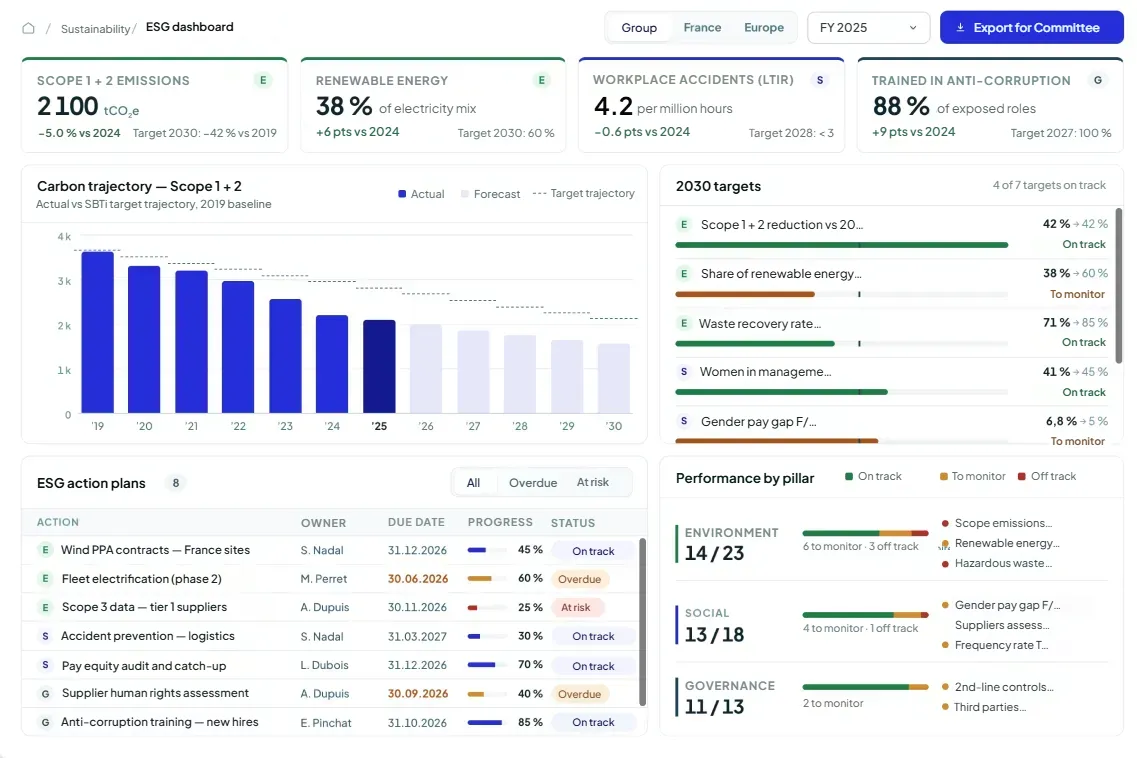This screenshot has width=1137, height=758.
Task: Show All action plans filter
Action: [474, 482]
